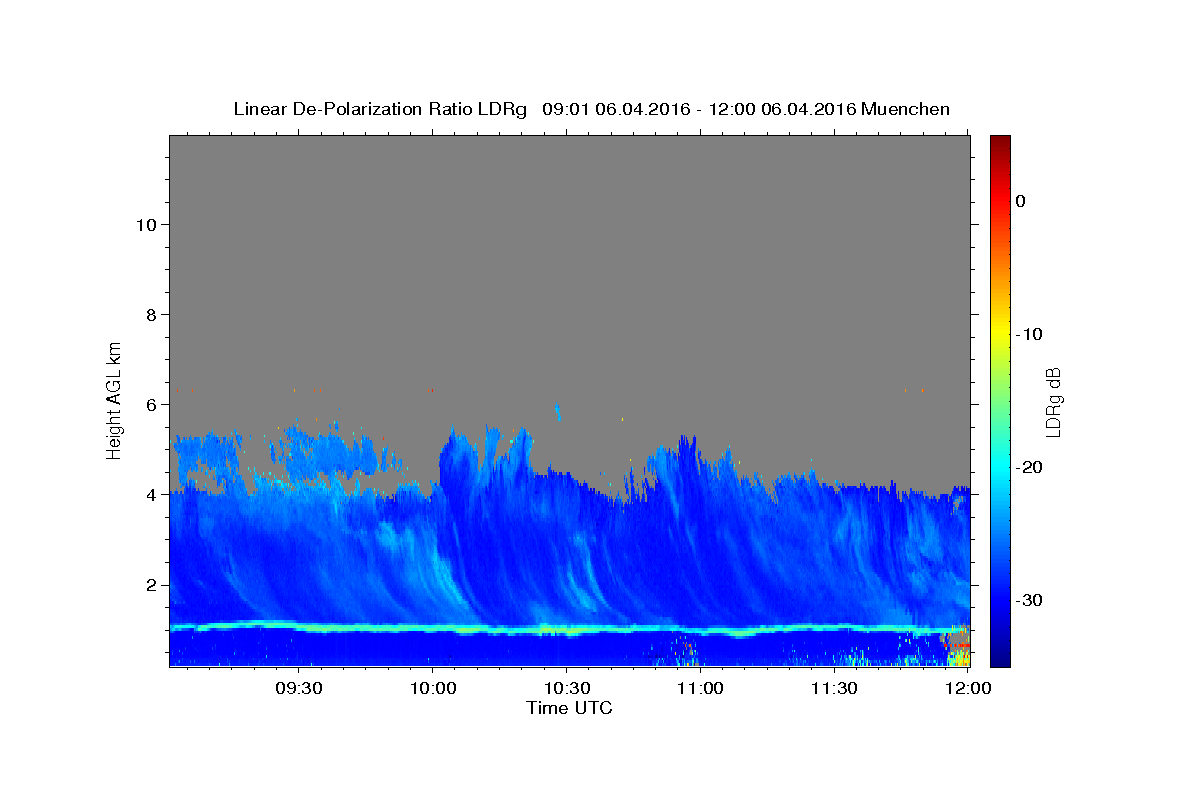This screenshot has height=800, width=1200.
Task: Click the '12:00' time axis label
Action: tap(967, 688)
